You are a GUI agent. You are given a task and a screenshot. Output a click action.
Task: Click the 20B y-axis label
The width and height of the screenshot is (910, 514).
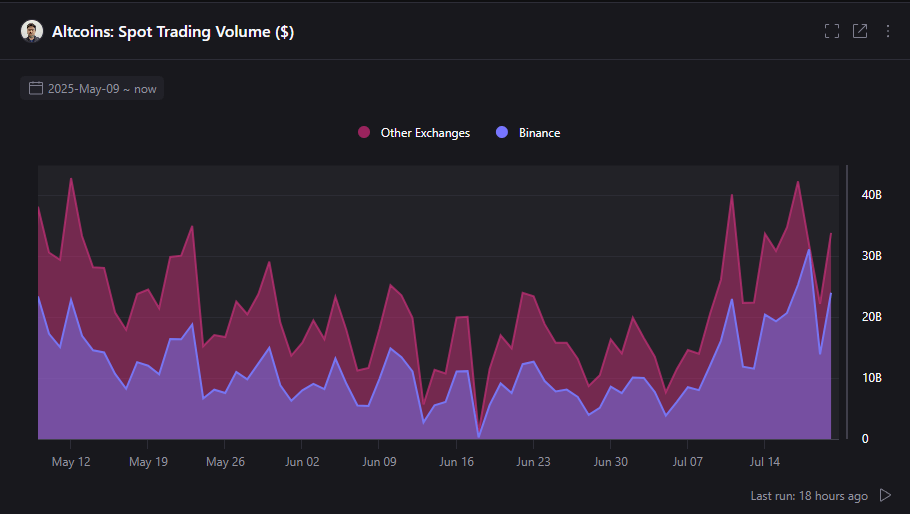[872, 317]
